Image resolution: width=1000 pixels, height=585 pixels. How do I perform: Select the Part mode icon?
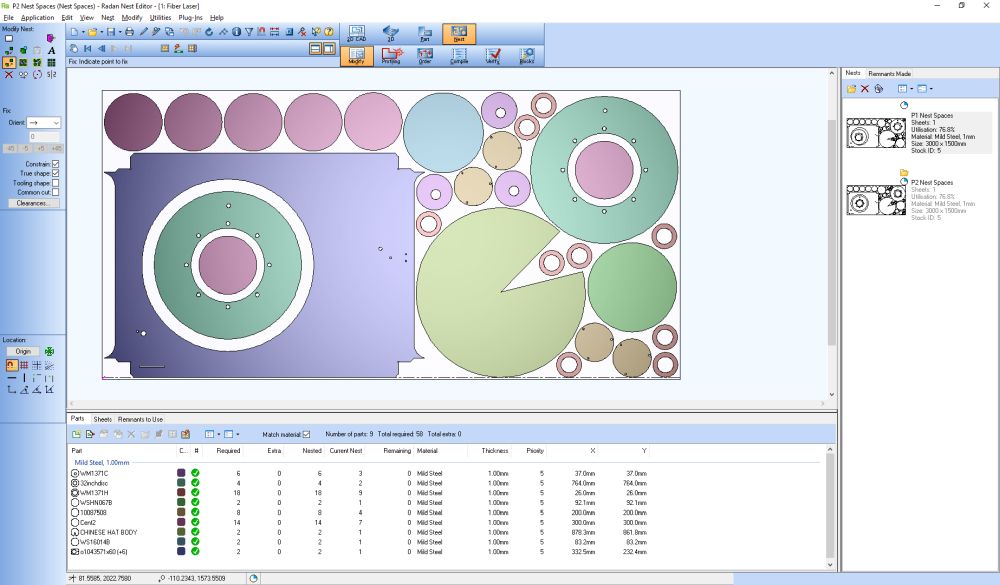coord(425,34)
